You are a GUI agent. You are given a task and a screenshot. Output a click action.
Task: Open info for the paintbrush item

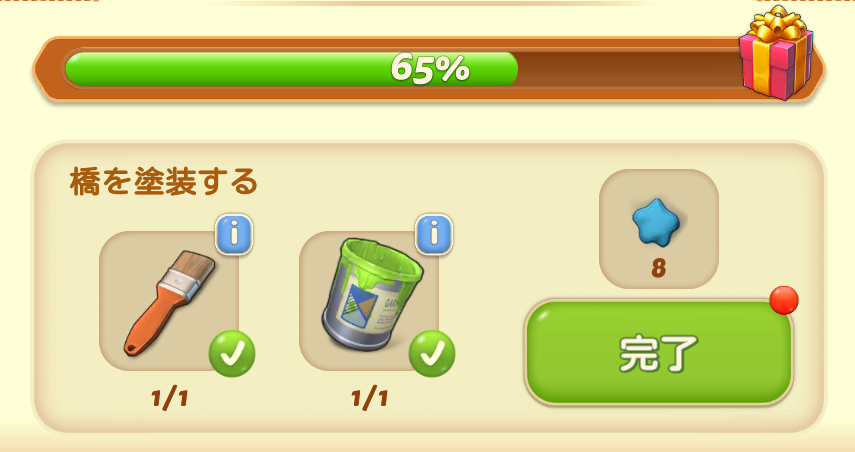pos(234,234)
